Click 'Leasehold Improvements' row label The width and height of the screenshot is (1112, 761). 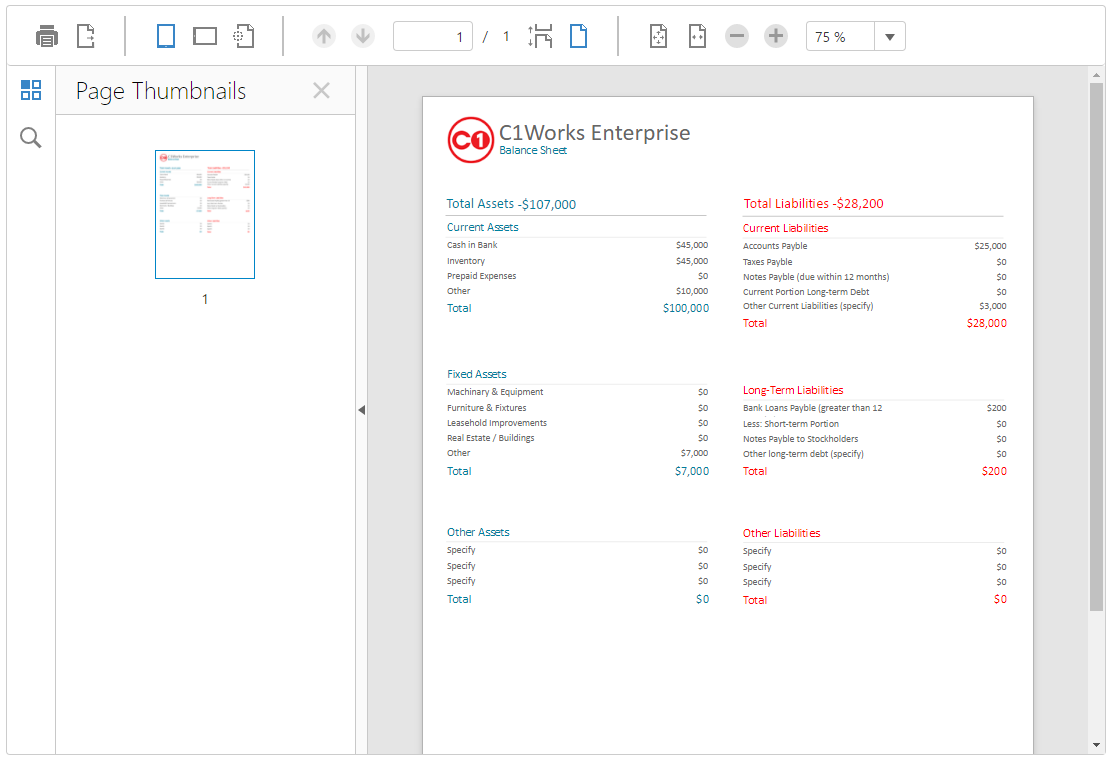tap(496, 423)
